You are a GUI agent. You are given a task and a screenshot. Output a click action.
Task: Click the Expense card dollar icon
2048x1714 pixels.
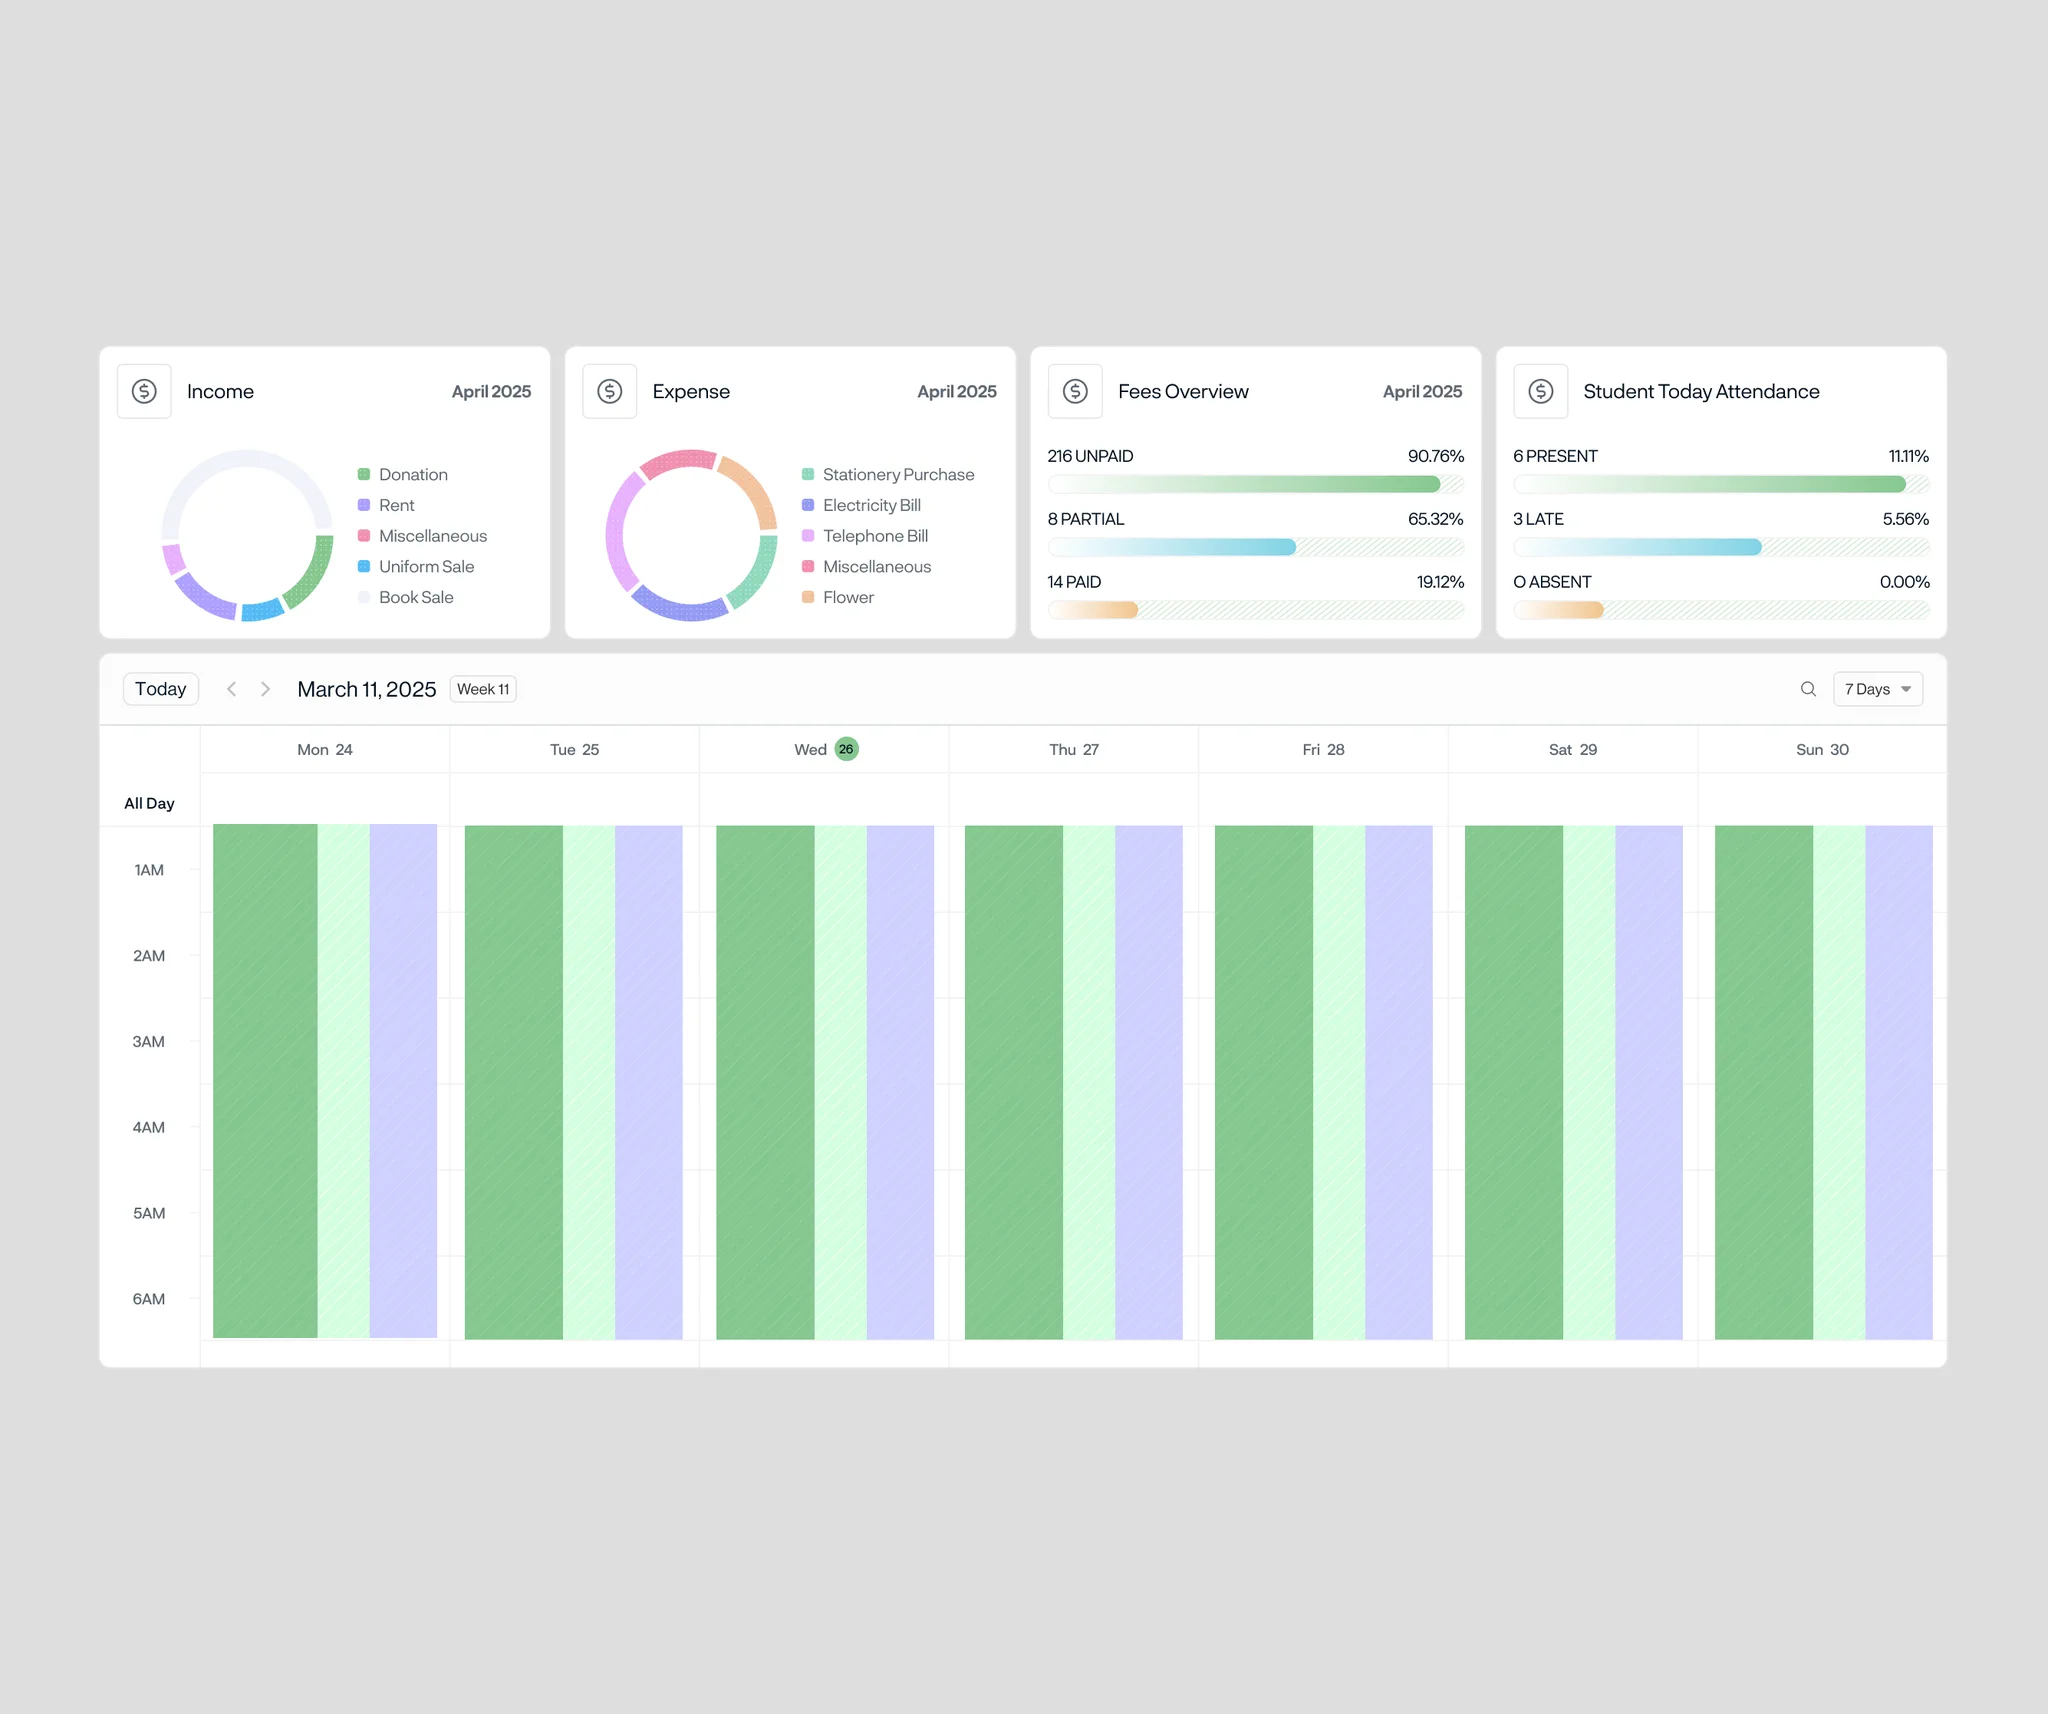tap(610, 391)
